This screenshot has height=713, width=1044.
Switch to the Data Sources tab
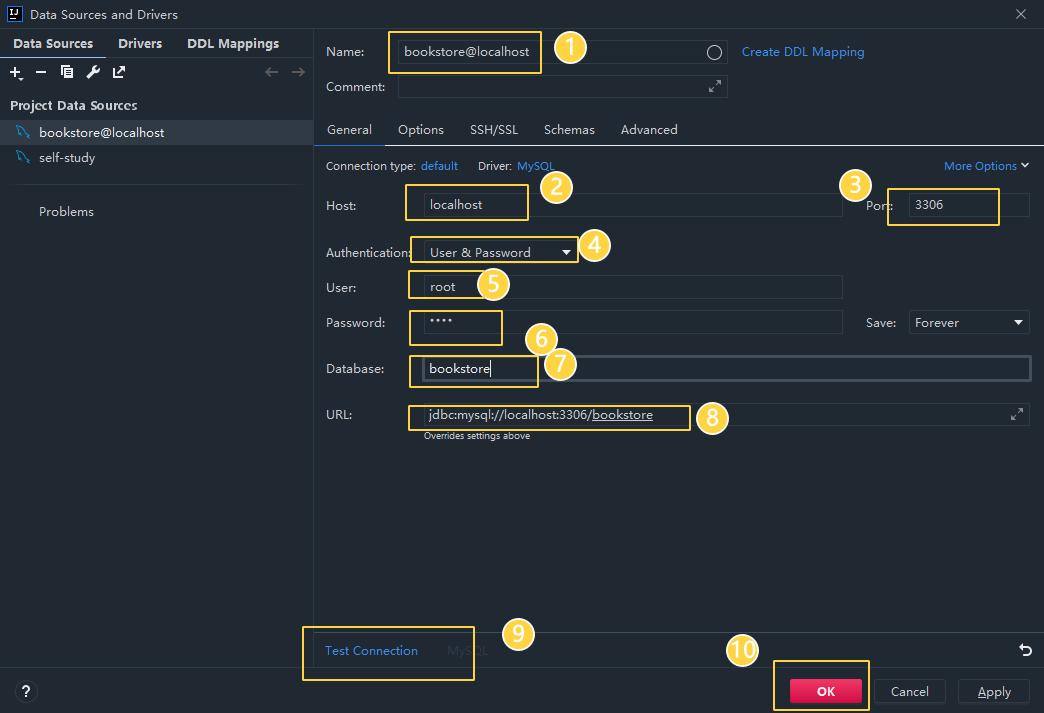coord(53,44)
